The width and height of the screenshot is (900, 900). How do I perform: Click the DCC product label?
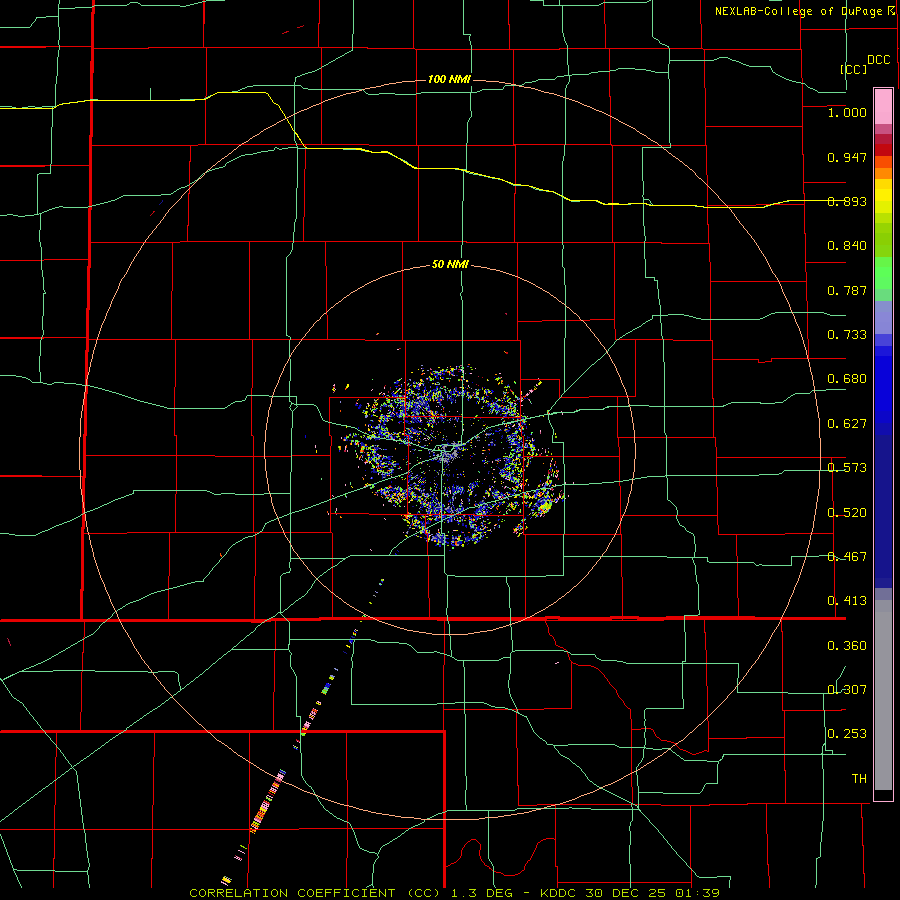[878, 60]
